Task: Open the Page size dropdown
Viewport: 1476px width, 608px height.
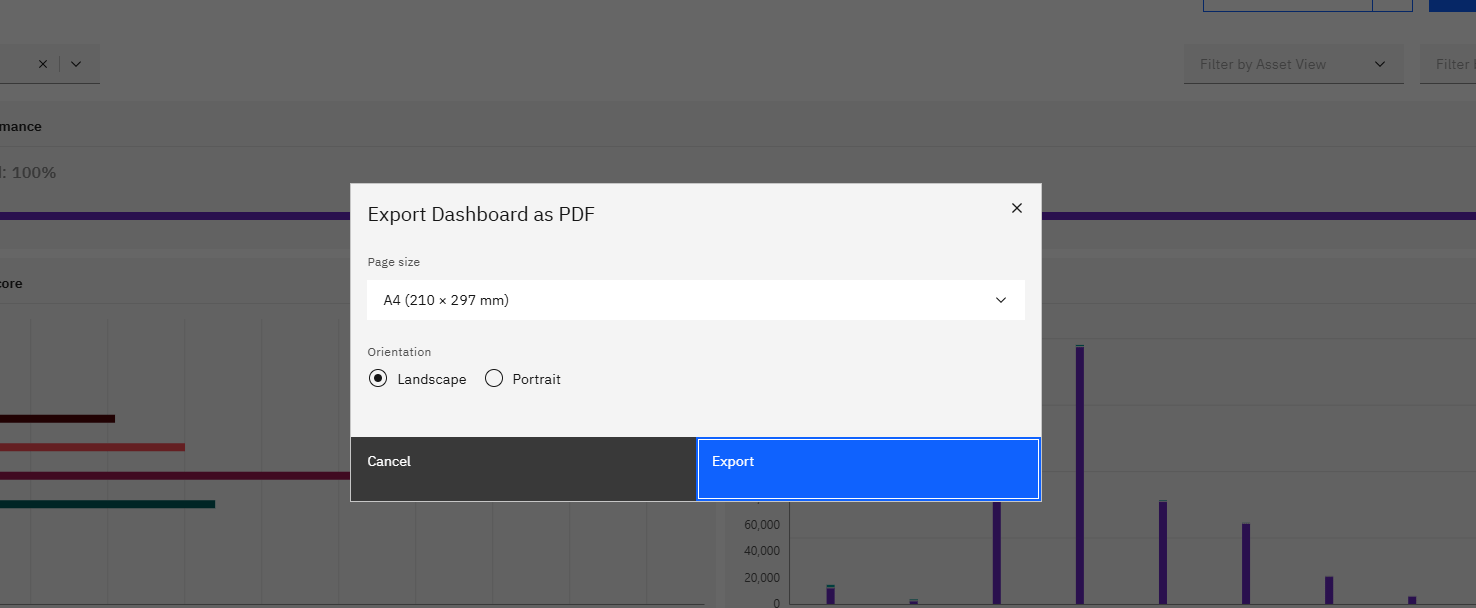Action: click(x=696, y=300)
